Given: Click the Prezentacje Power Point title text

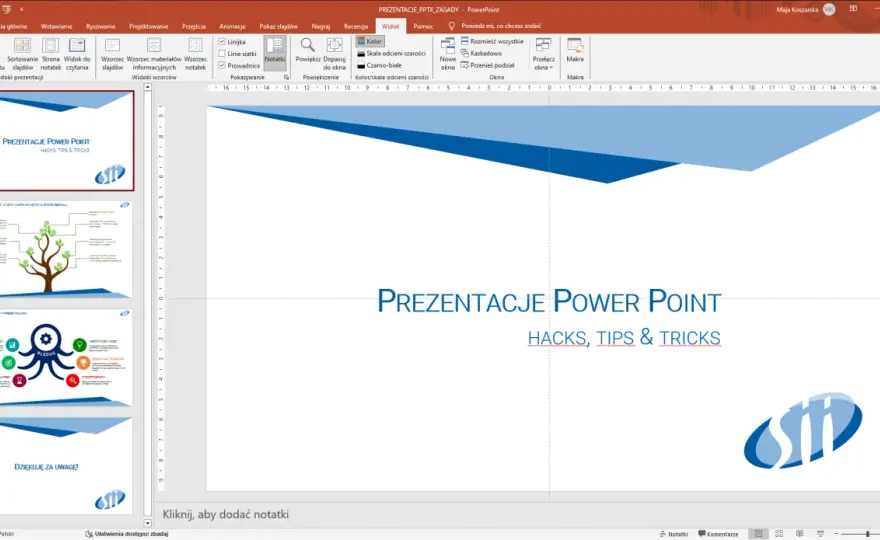Looking at the screenshot, I should pyautogui.click(x=549, y=301).
